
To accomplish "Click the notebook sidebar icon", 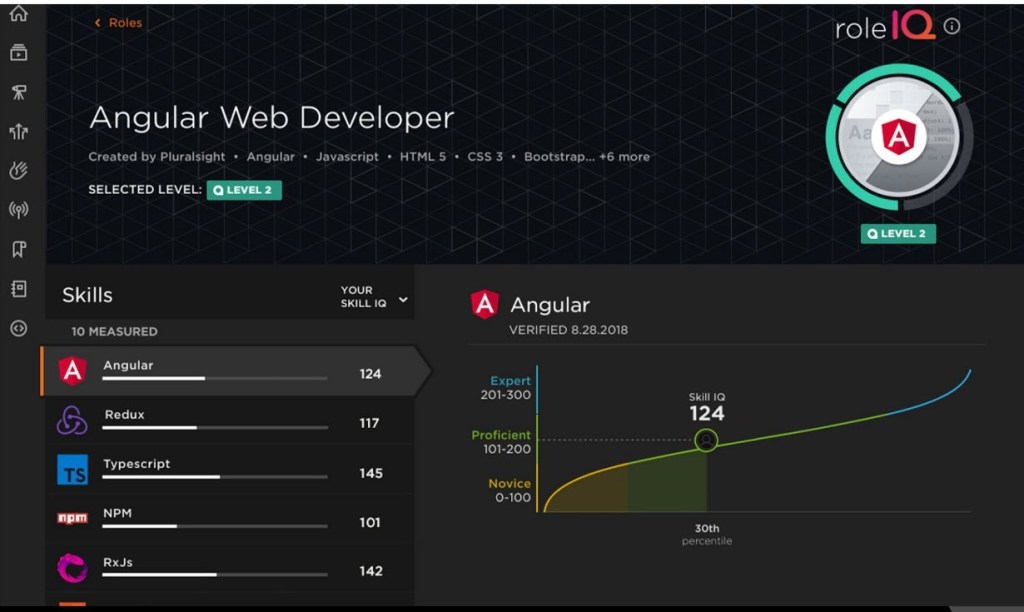I will click(x=18, y=289).
